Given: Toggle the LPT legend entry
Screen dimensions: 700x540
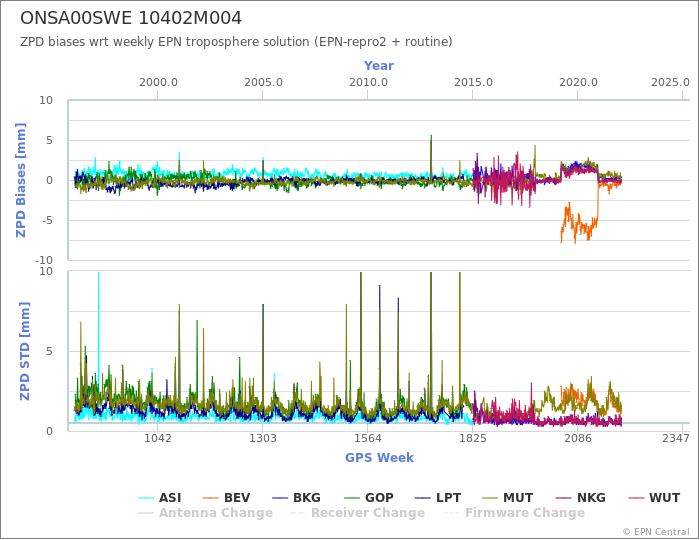Looking at the screenshot, I should pyautogui.click(x=438, y=498).
